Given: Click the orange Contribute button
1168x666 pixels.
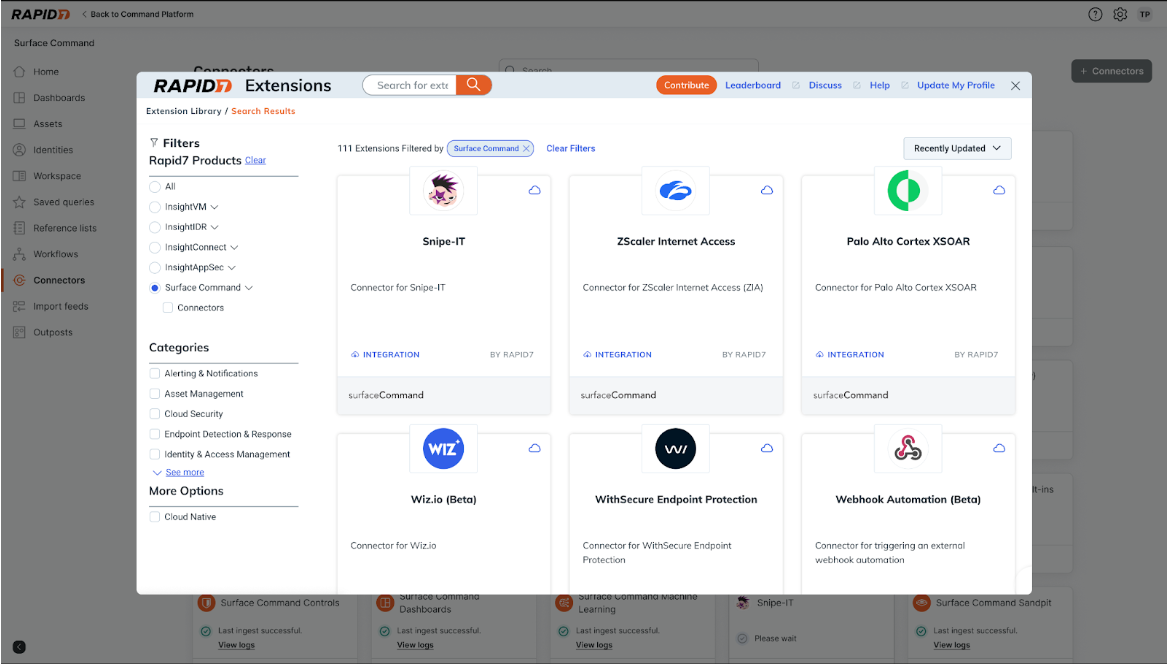Looking at the screenshot, I should pyautogui.click(x=686, y=85).
